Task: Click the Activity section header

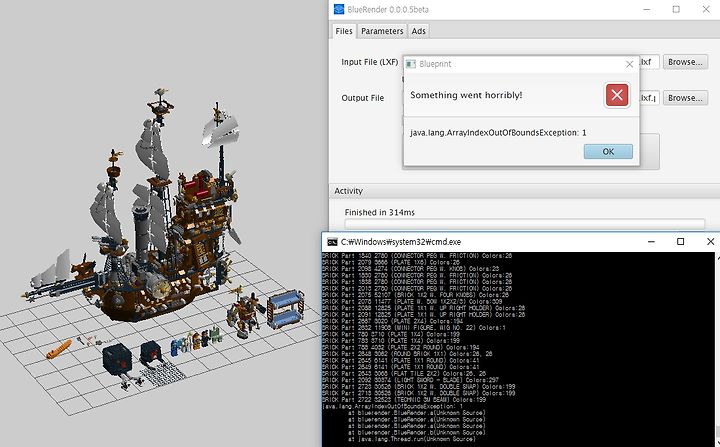Action: pyautogui.click(x=525, y=191)
